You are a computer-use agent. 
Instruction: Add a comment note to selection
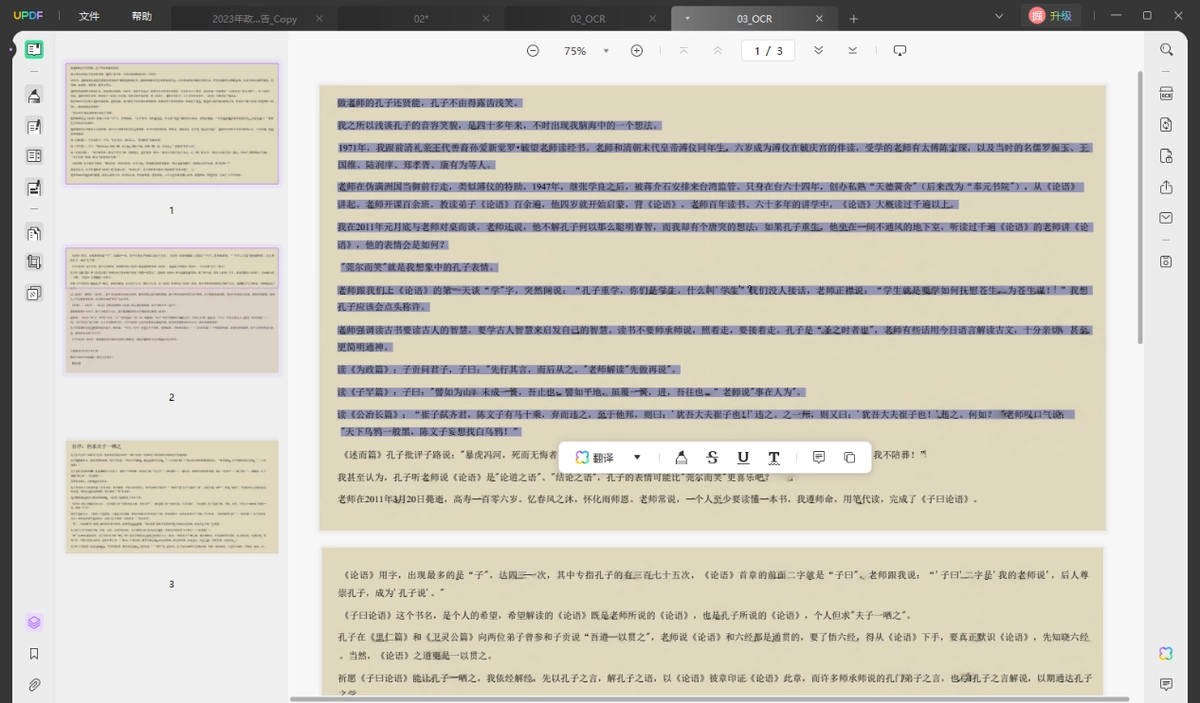click(x=819, y=457)
